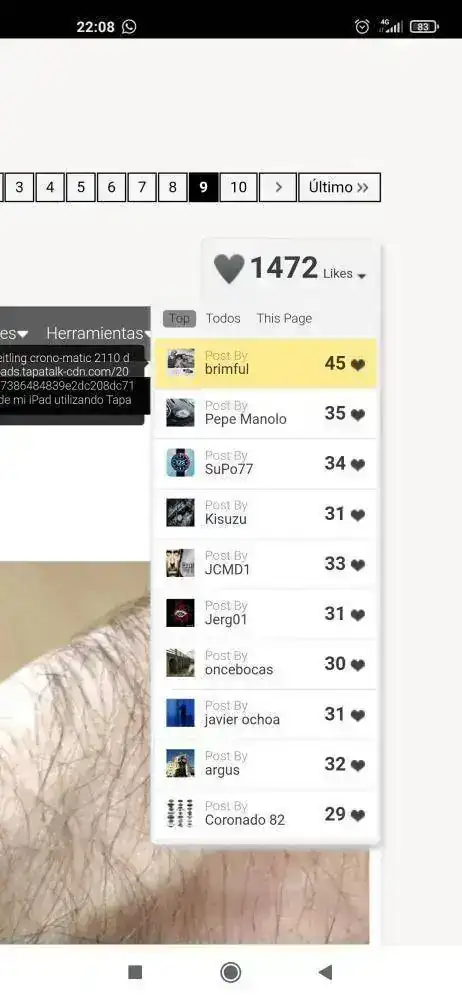Tap the large heart icon beside 1472
The width and height of the screenshot is (462, 1000).
pos(228,268)
